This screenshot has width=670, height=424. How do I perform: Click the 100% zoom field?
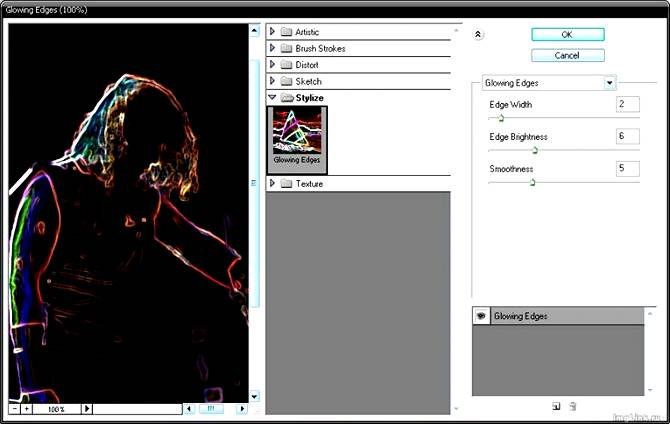[x=57, y=409]
